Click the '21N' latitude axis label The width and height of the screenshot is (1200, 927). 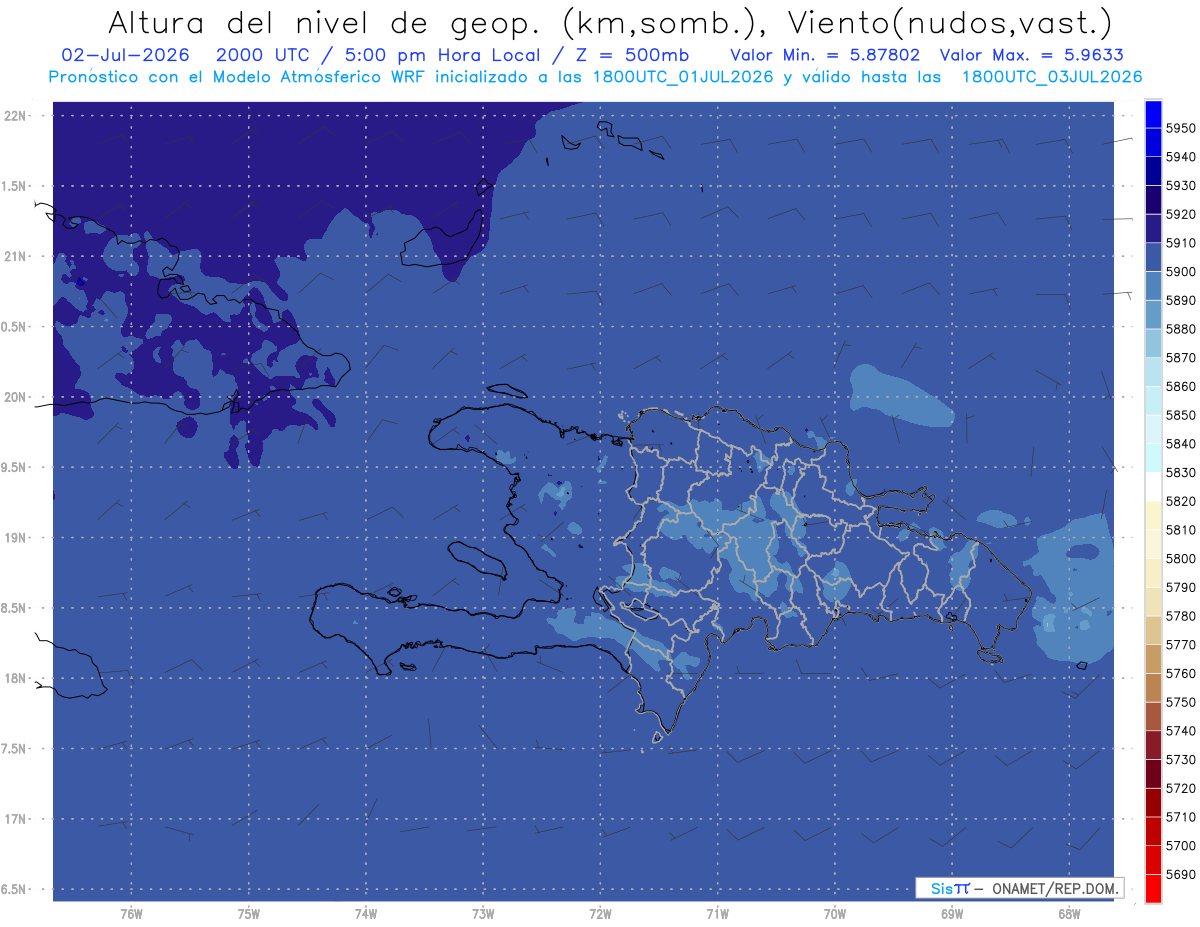[x=15, y=256]
